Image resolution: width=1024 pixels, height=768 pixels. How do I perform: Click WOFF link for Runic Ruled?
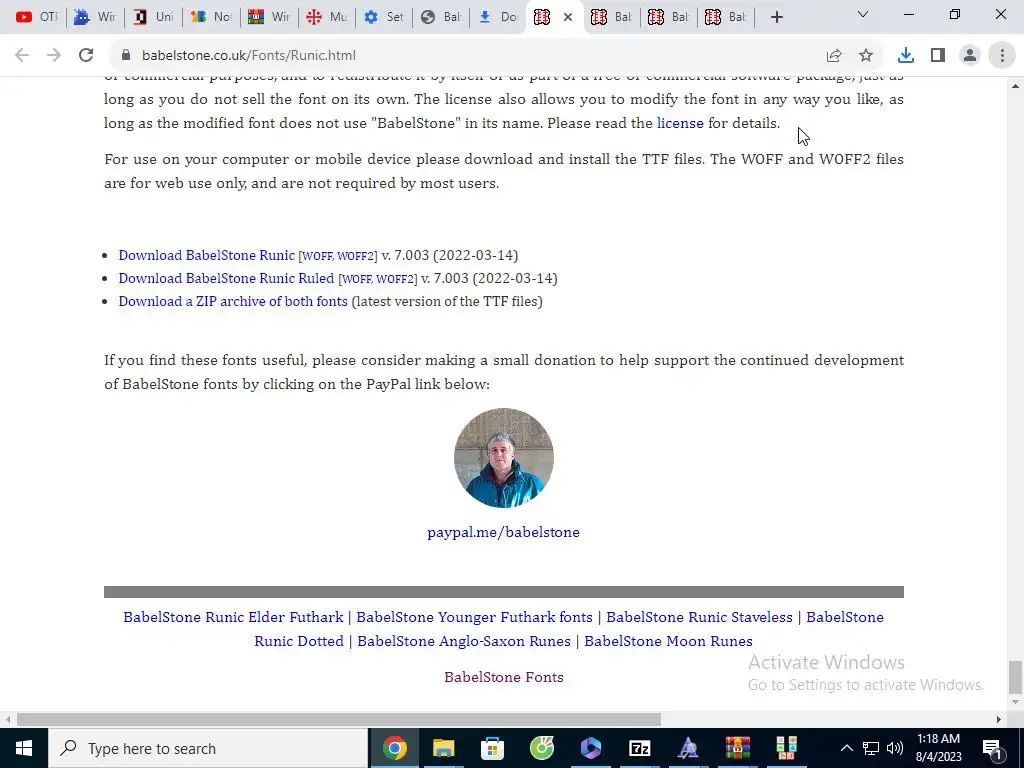357,280
